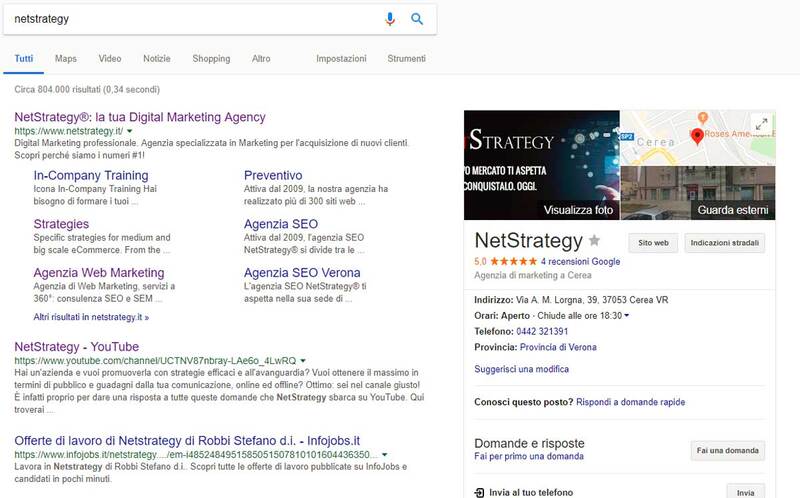Open the NetStrategy - YouTube result

(x=77, y=346)
